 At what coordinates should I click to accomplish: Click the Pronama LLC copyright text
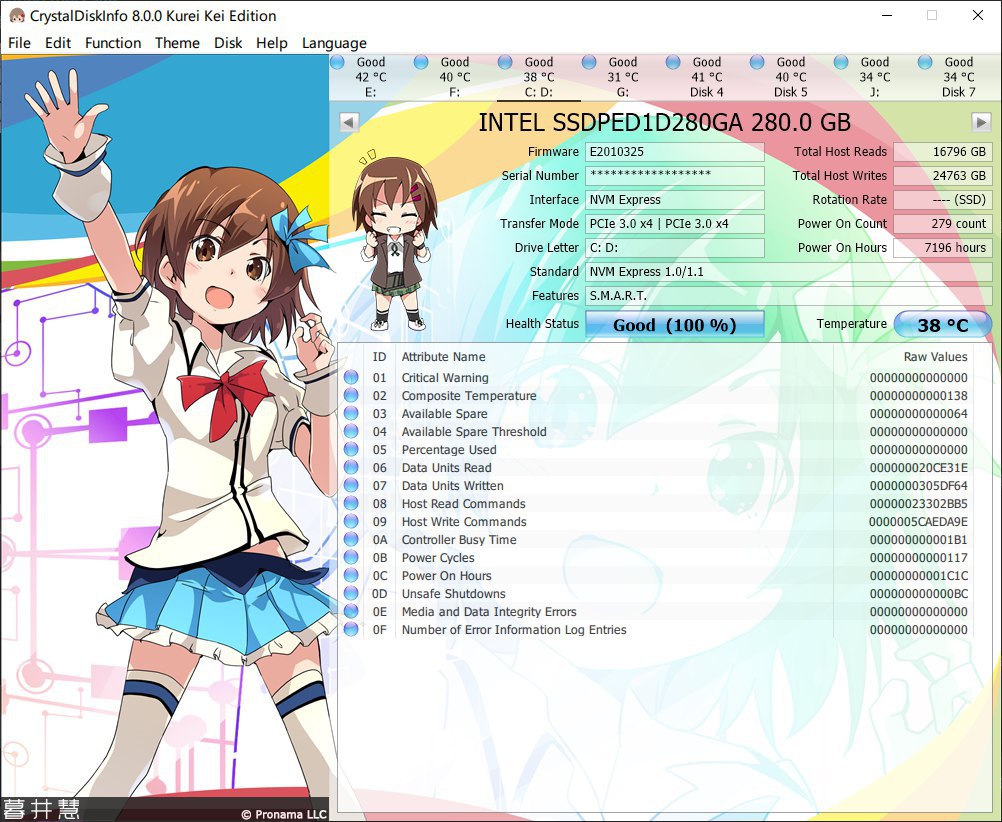pyautogui.click(x=284, y=814)
